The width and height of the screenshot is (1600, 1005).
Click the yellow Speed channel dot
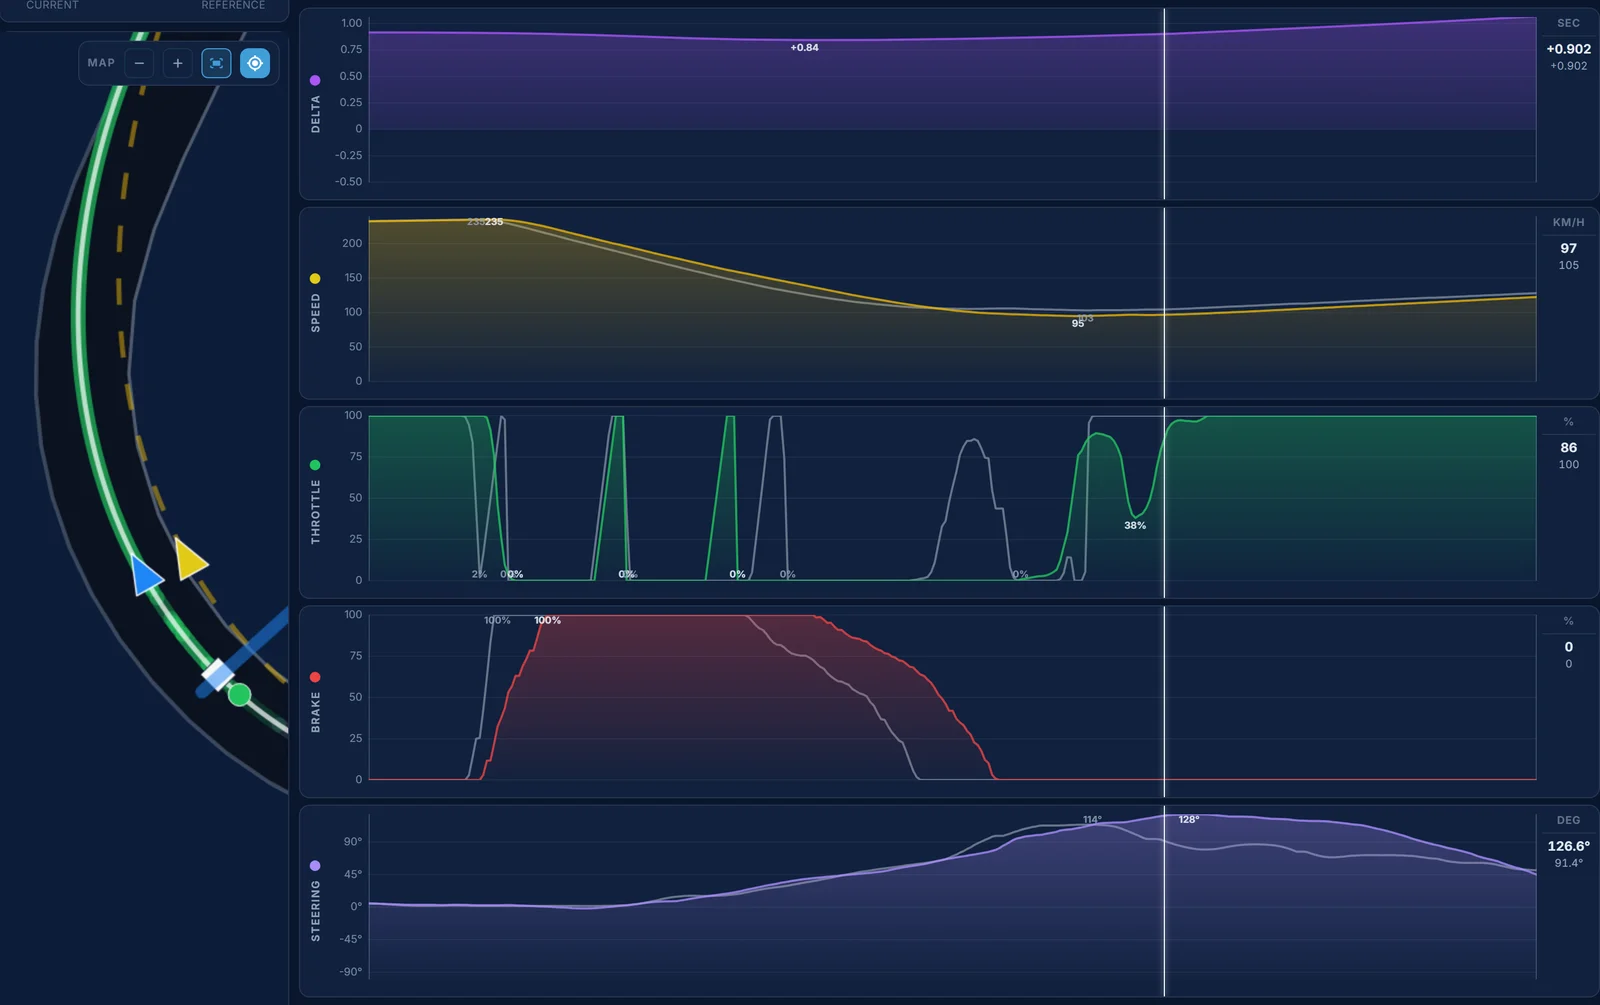pos(315,279)
